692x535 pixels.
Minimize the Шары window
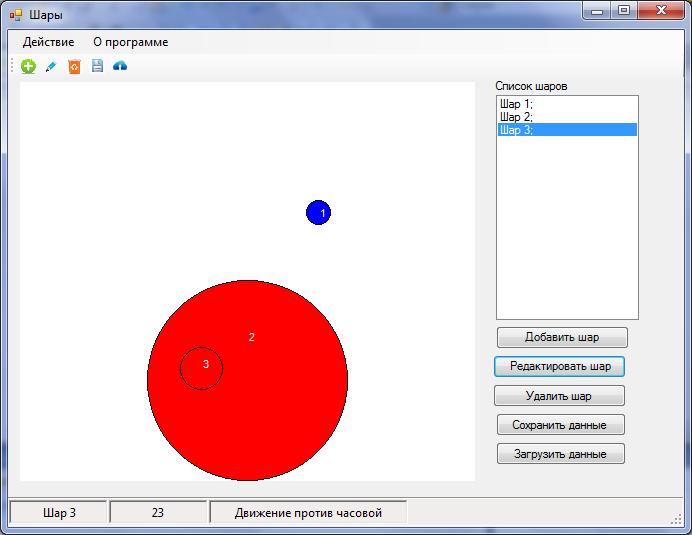597,11
